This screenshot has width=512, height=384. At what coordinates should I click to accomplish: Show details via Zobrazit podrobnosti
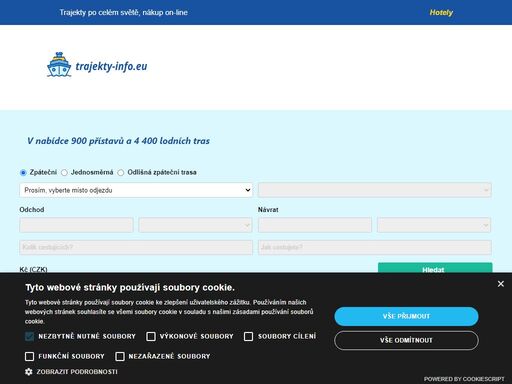click(x=77, y=372)
